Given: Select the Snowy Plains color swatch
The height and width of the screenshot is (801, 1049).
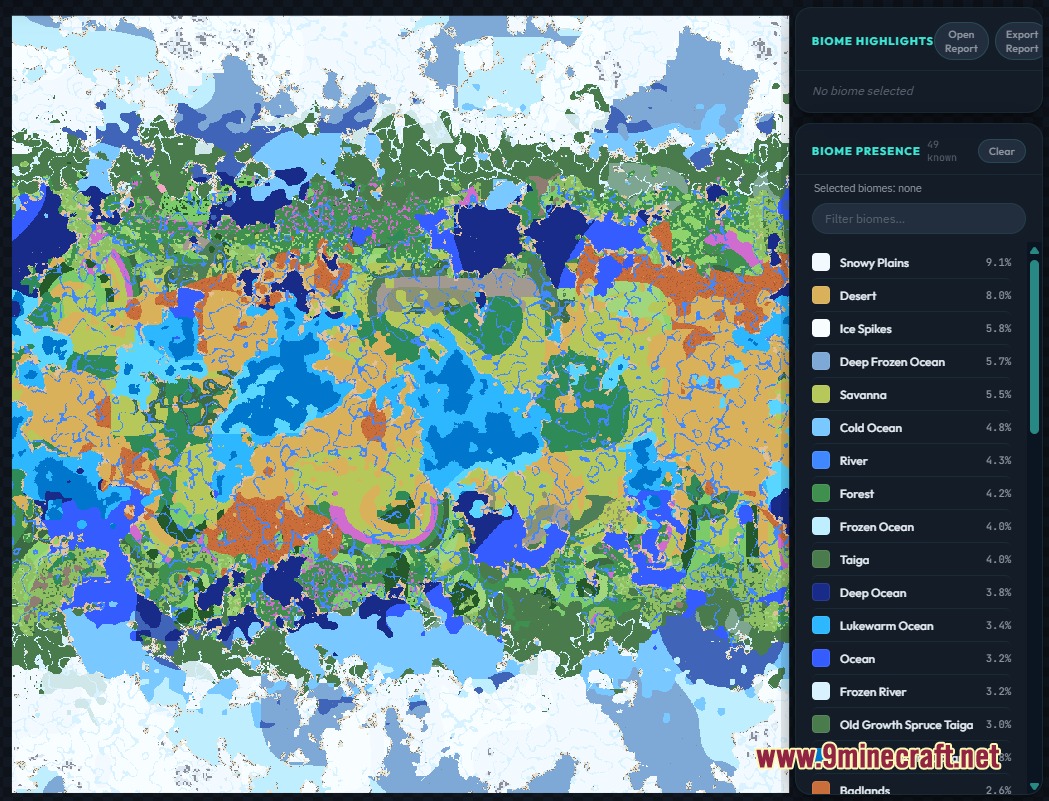Looking at the screenshot, I should [821, 262].
